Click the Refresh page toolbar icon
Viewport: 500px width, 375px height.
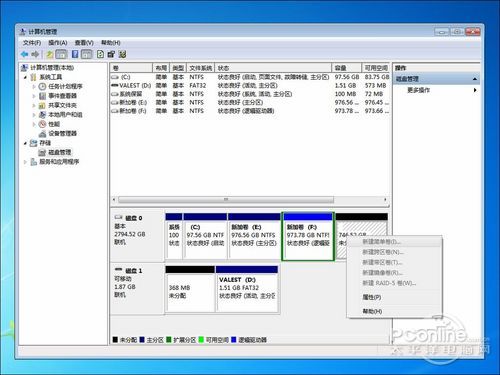coord(100,54)
